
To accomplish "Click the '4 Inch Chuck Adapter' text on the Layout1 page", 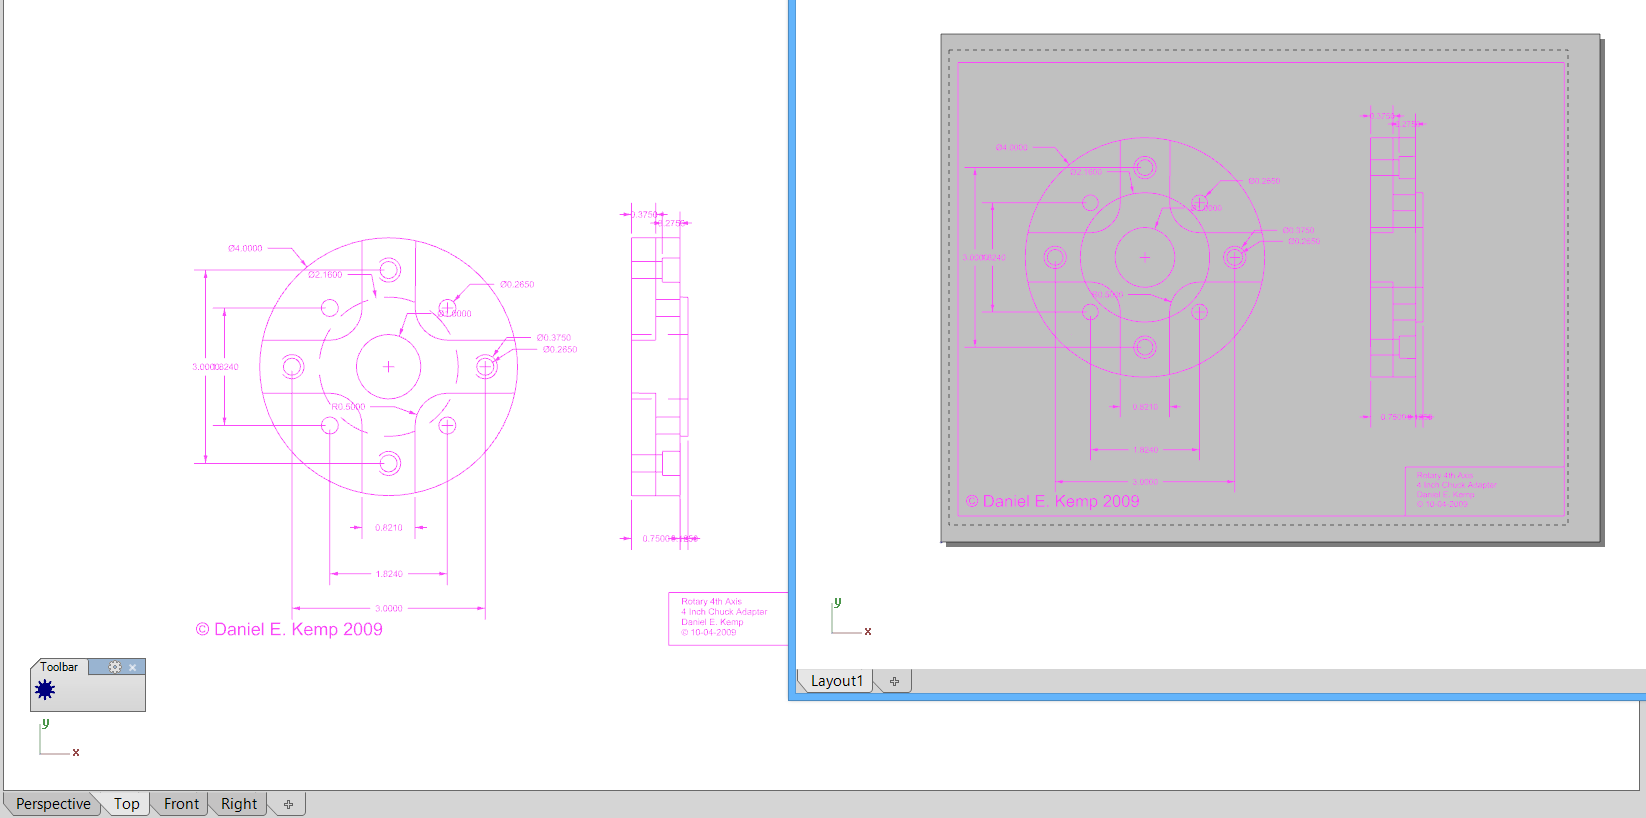I will [x=1456, y=485].
